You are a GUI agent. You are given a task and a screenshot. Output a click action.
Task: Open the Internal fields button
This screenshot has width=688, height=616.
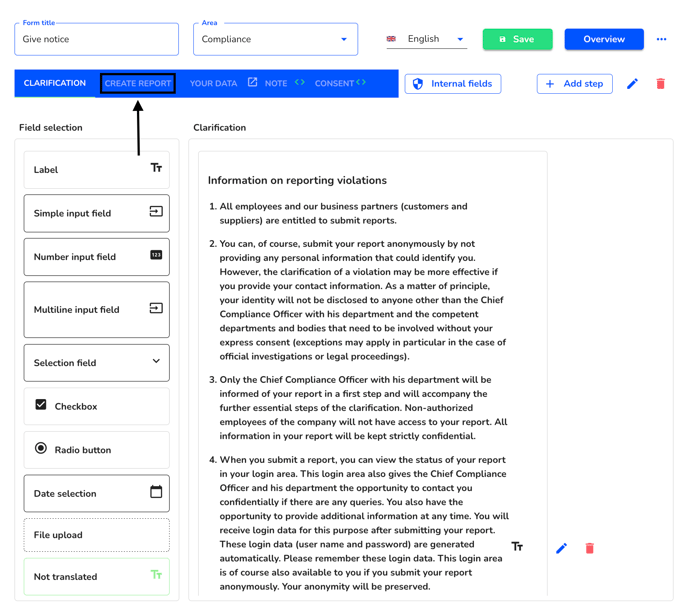[453, 84]
